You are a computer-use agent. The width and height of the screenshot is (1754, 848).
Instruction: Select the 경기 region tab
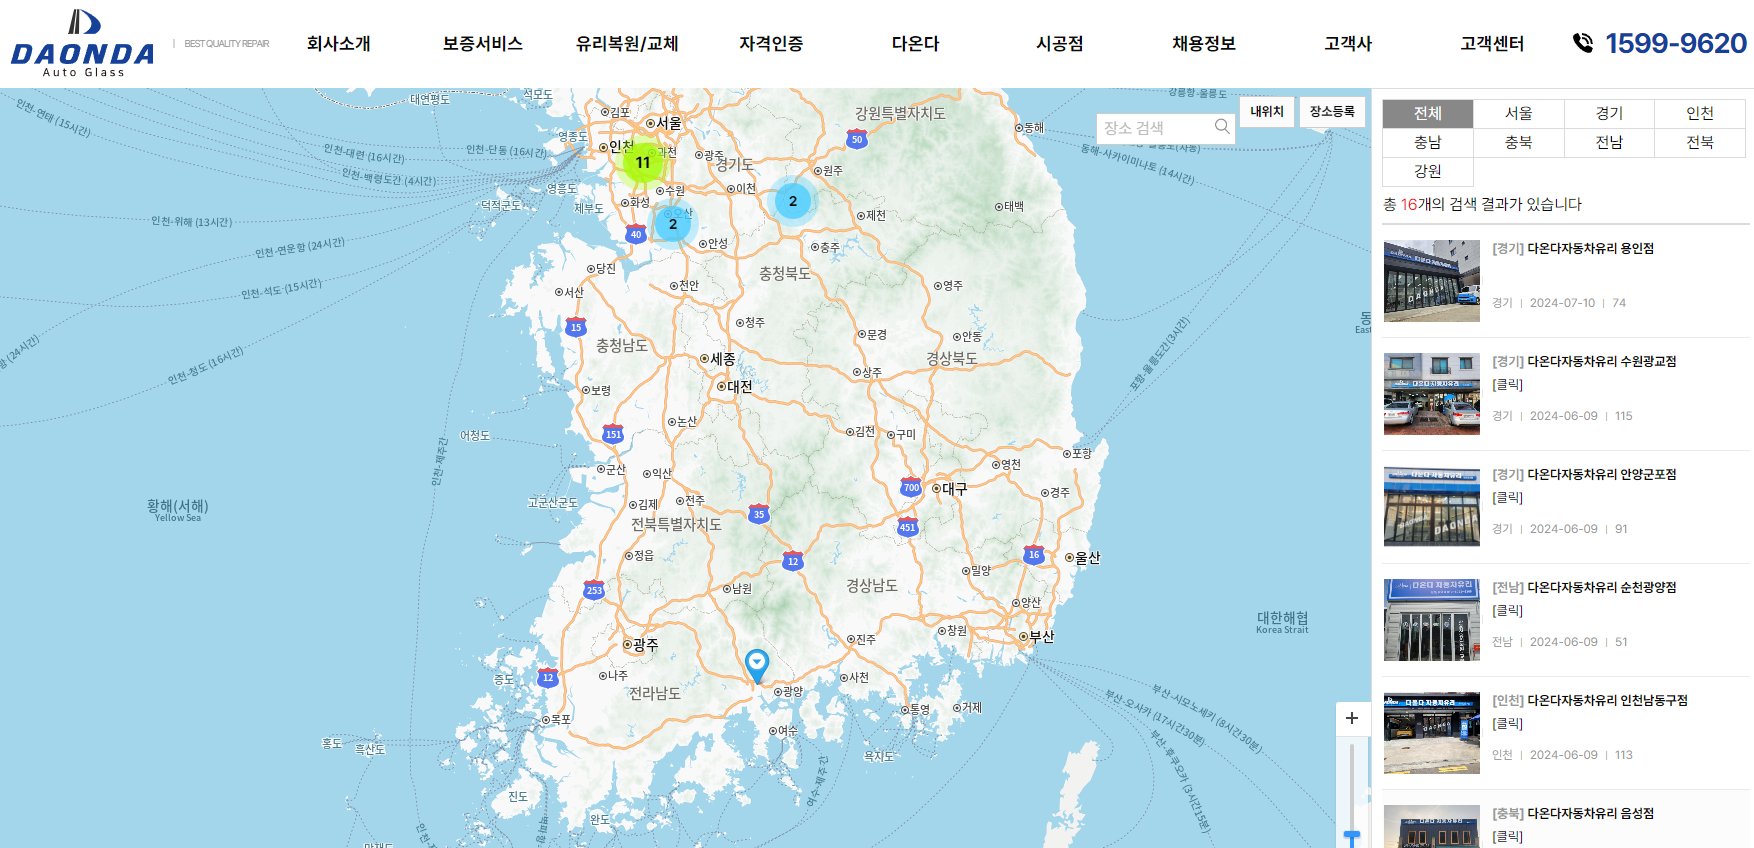[x=1609, y=113]
